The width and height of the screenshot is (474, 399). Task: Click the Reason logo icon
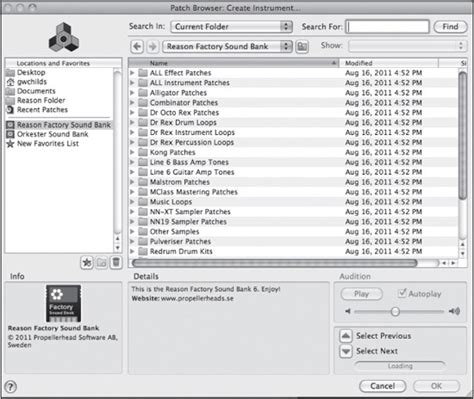click(x=64, y=37)
